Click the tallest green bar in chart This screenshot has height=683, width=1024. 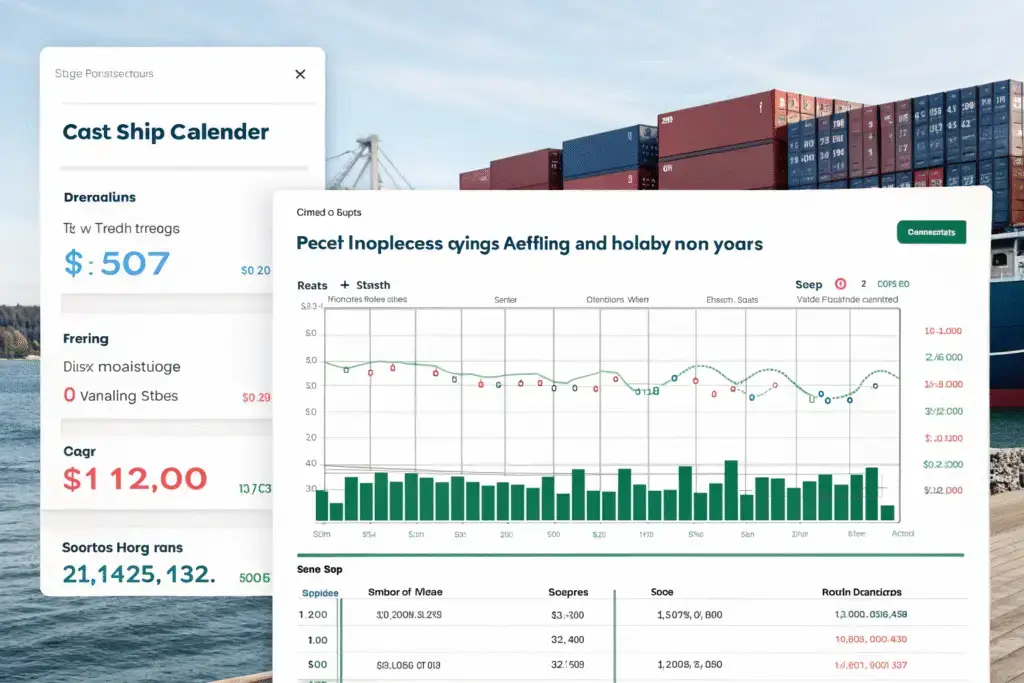pyautogui.click(x=731, y=490)
